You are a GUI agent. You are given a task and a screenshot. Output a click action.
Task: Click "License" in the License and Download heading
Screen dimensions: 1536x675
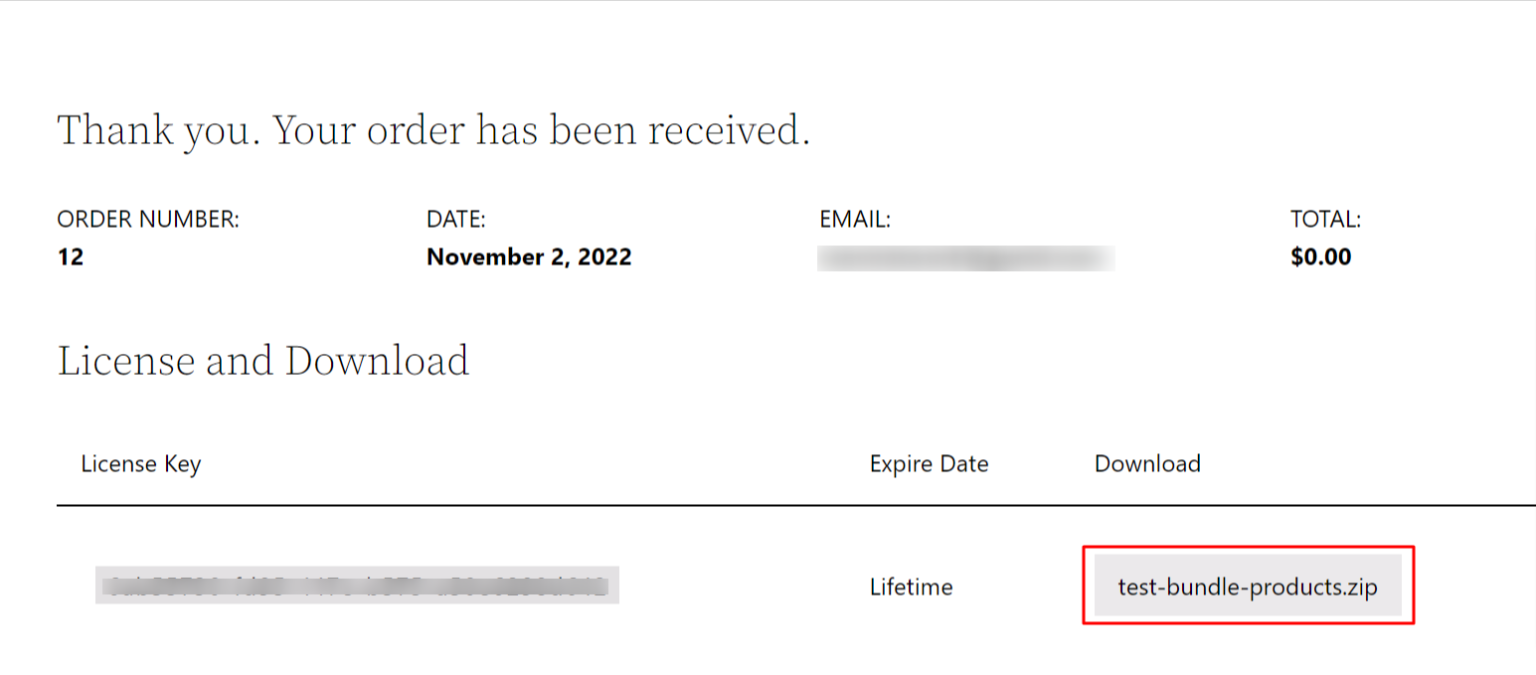pyautogui.click(x=126, y=360)
